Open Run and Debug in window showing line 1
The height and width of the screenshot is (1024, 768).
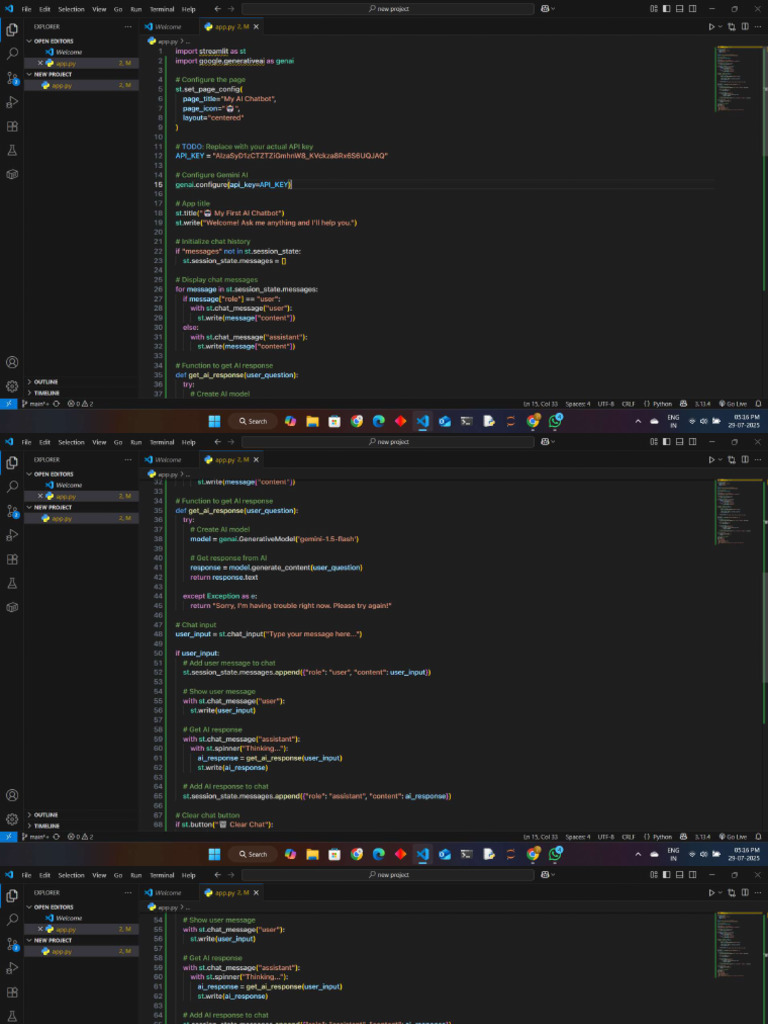click(x=12, y=102)
